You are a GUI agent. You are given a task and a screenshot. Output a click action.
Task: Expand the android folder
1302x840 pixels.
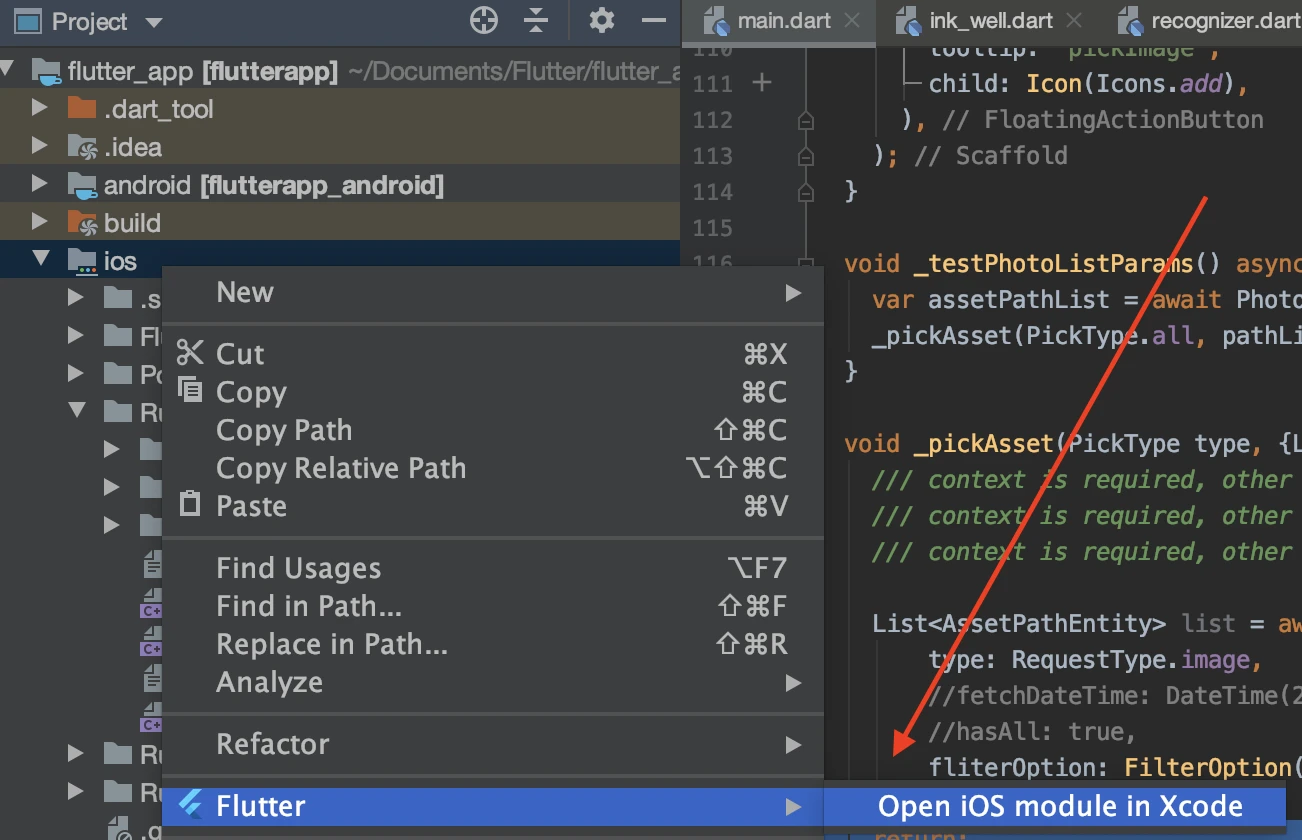tap(39, 184)
